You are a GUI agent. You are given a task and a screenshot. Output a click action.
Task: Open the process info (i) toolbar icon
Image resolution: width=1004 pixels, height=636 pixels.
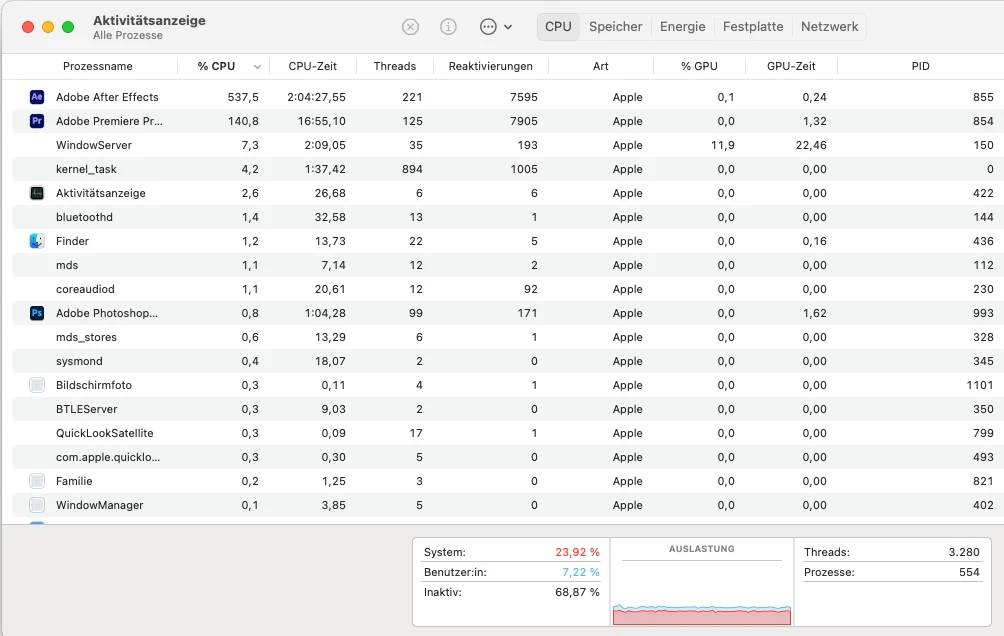(448, 27)
